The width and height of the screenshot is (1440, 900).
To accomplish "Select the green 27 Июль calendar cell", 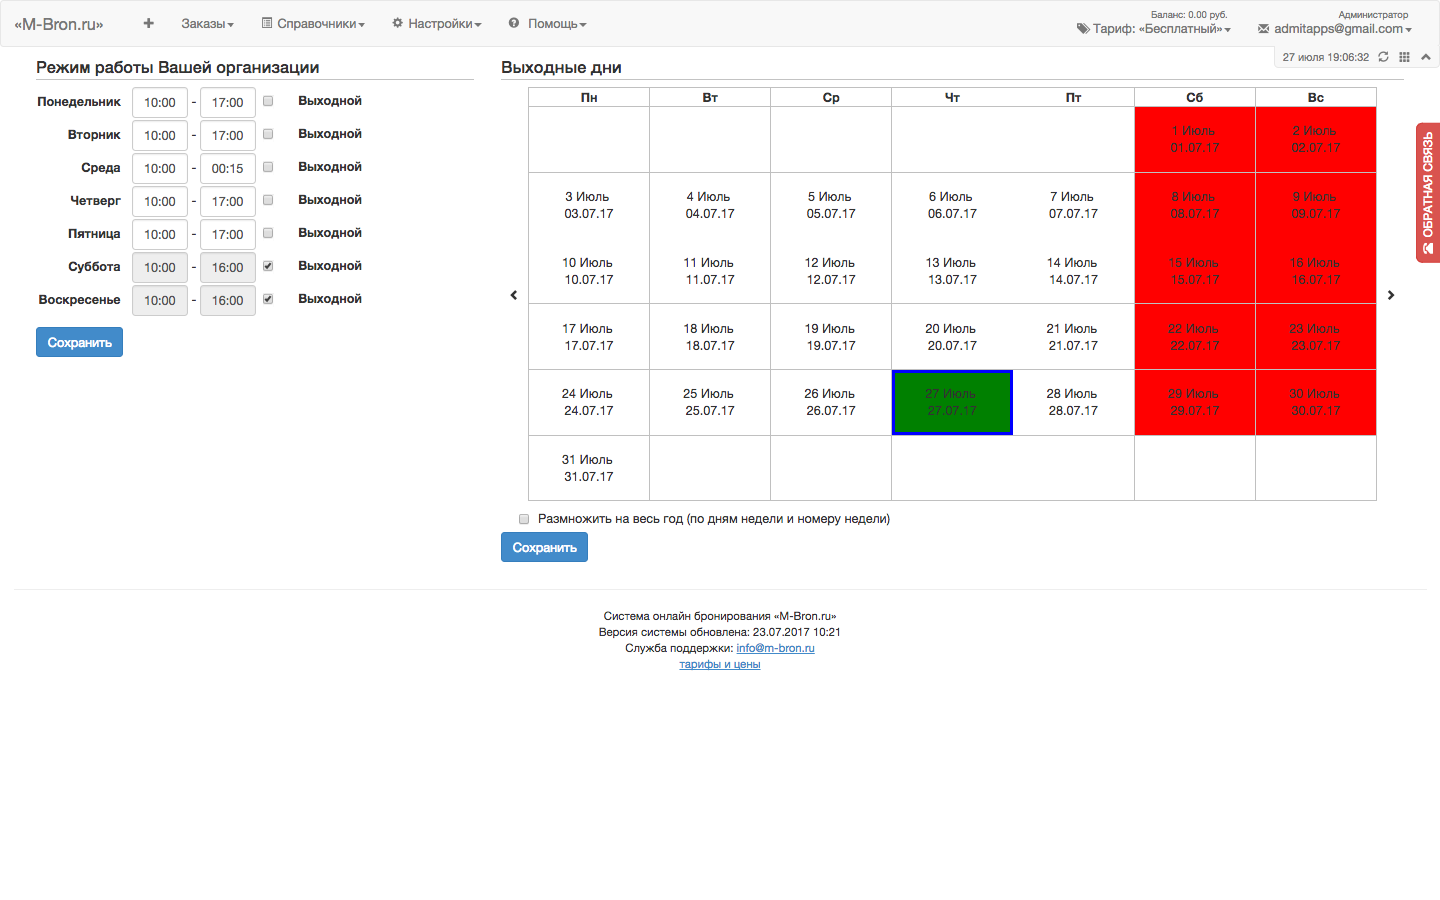I will click(x=952, y=402).
